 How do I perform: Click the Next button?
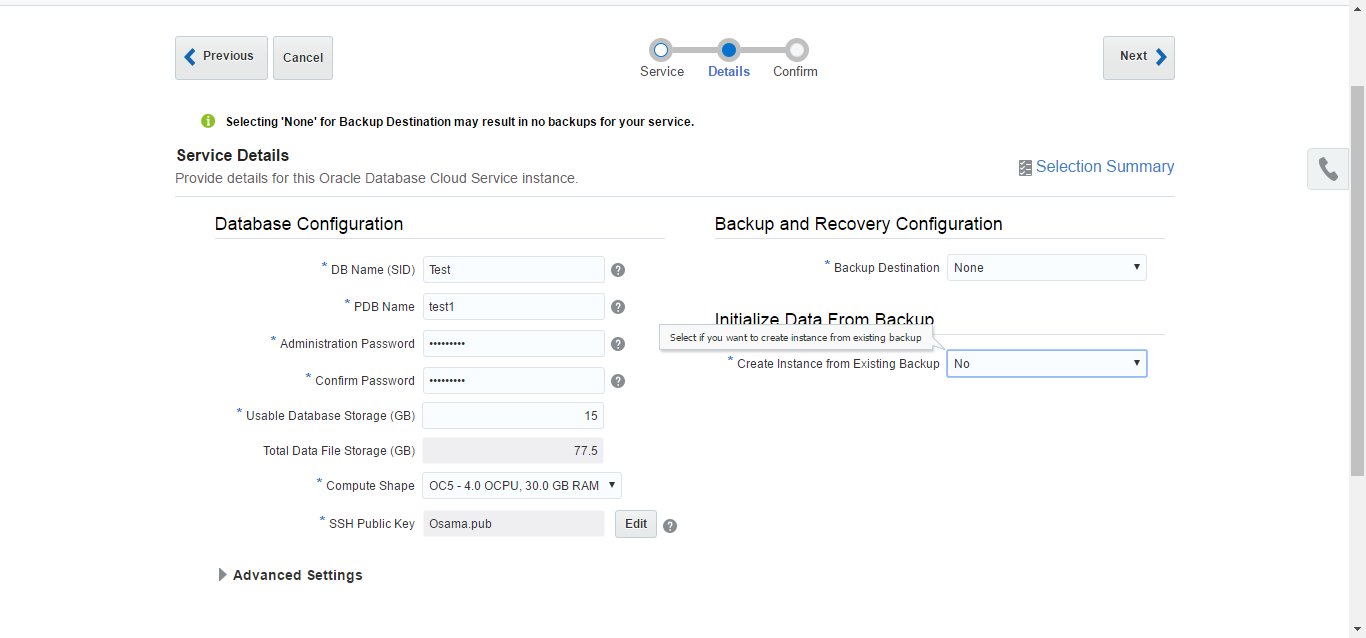click(x=1138, y=57)
